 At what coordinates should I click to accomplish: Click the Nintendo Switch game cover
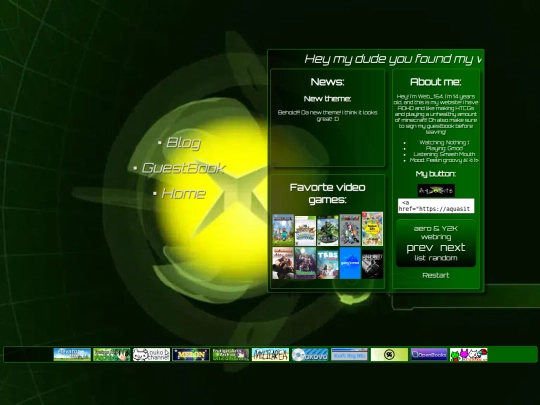[x=372, y=229]
